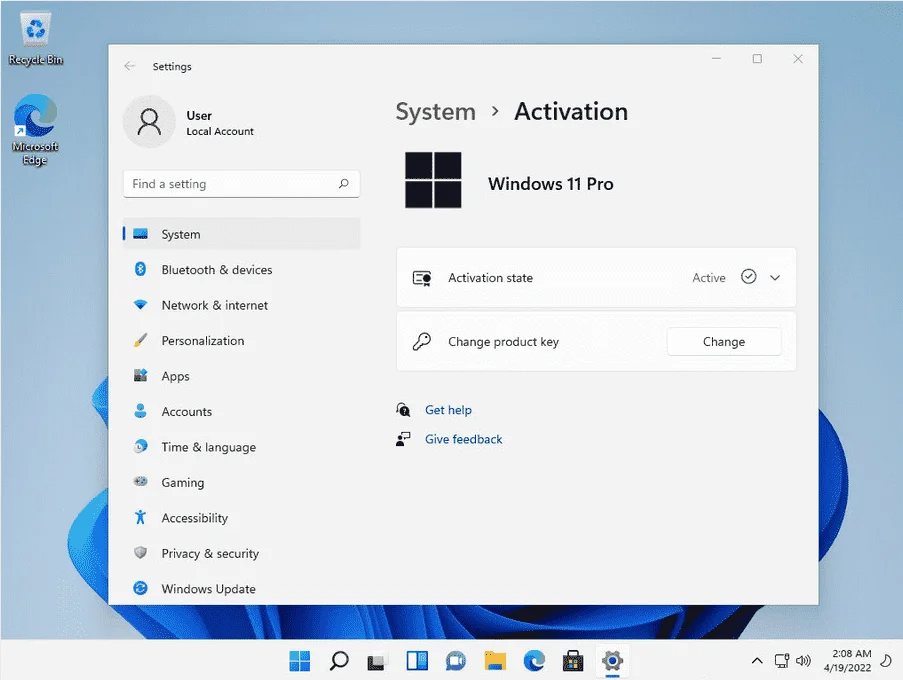The width and height of the screenshot is (903, 680).
Task: Click System in the breadcrumb
Action: [436, 112]
